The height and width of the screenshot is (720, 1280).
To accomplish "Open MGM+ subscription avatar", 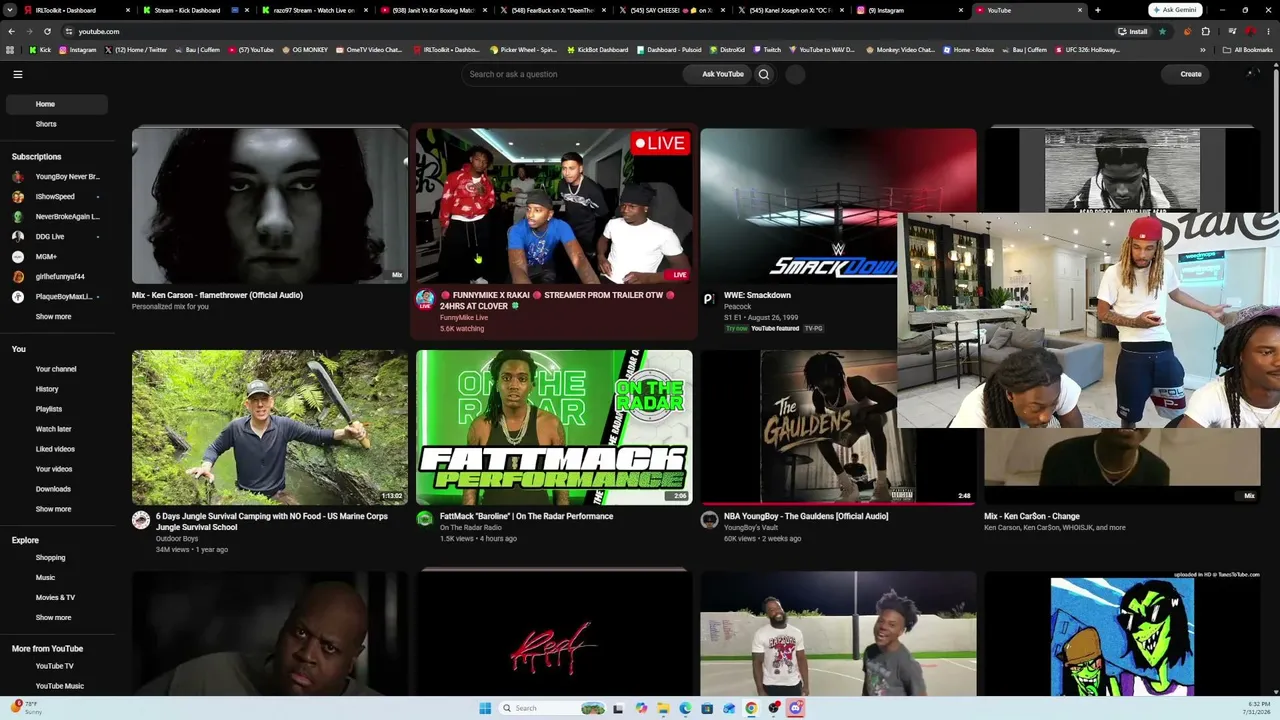I will [x=18, y=257].
